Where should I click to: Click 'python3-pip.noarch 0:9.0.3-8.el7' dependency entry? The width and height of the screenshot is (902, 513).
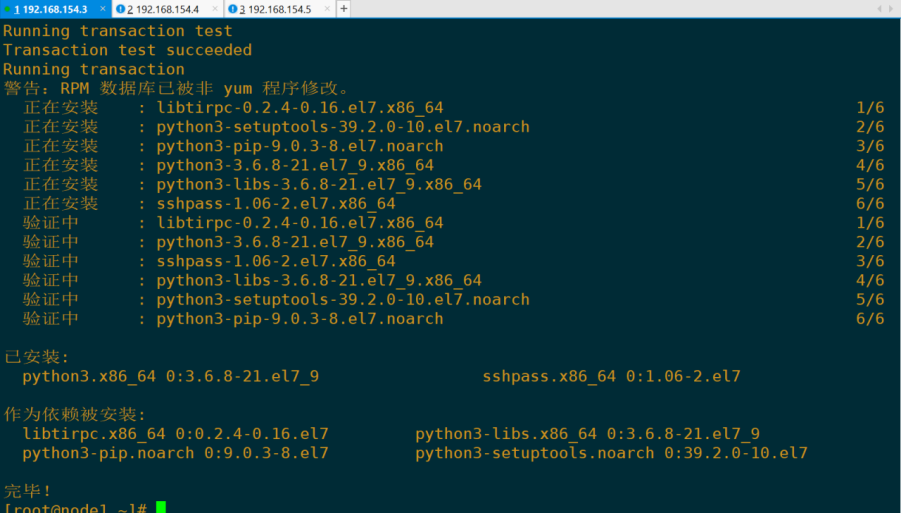click(x=175, y=453)
